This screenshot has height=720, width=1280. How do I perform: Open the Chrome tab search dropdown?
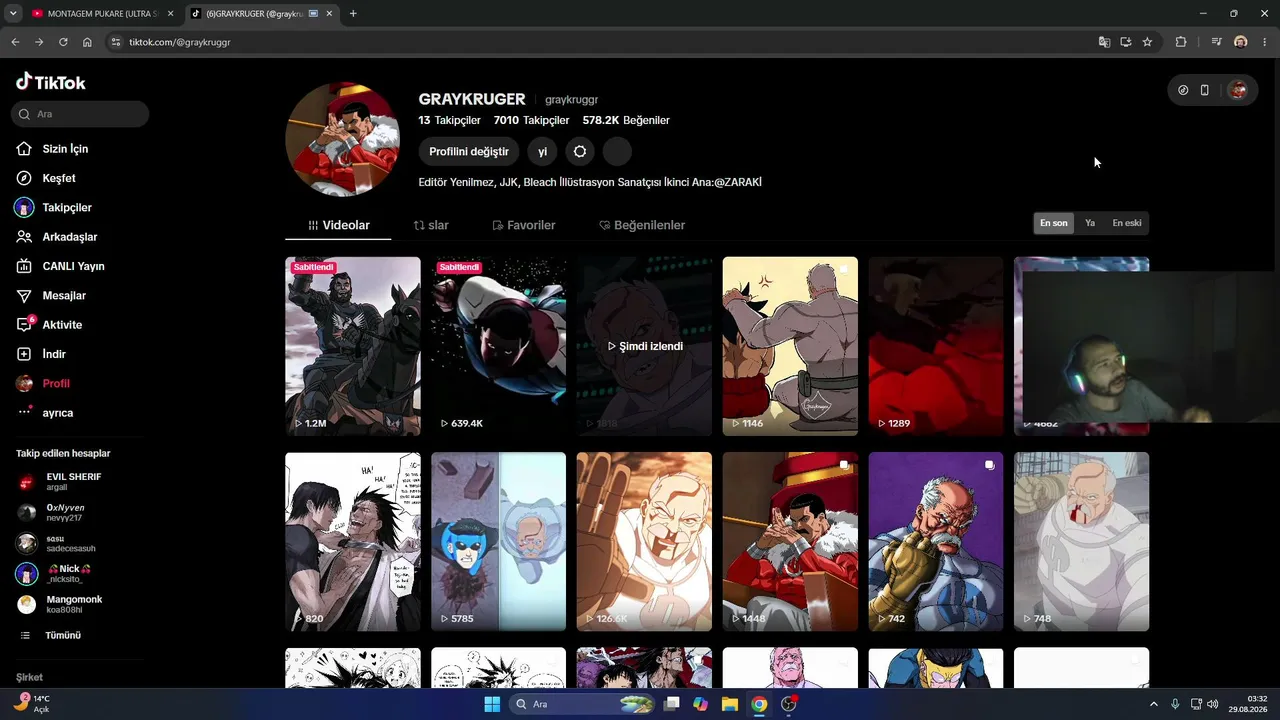click(13, 14)
